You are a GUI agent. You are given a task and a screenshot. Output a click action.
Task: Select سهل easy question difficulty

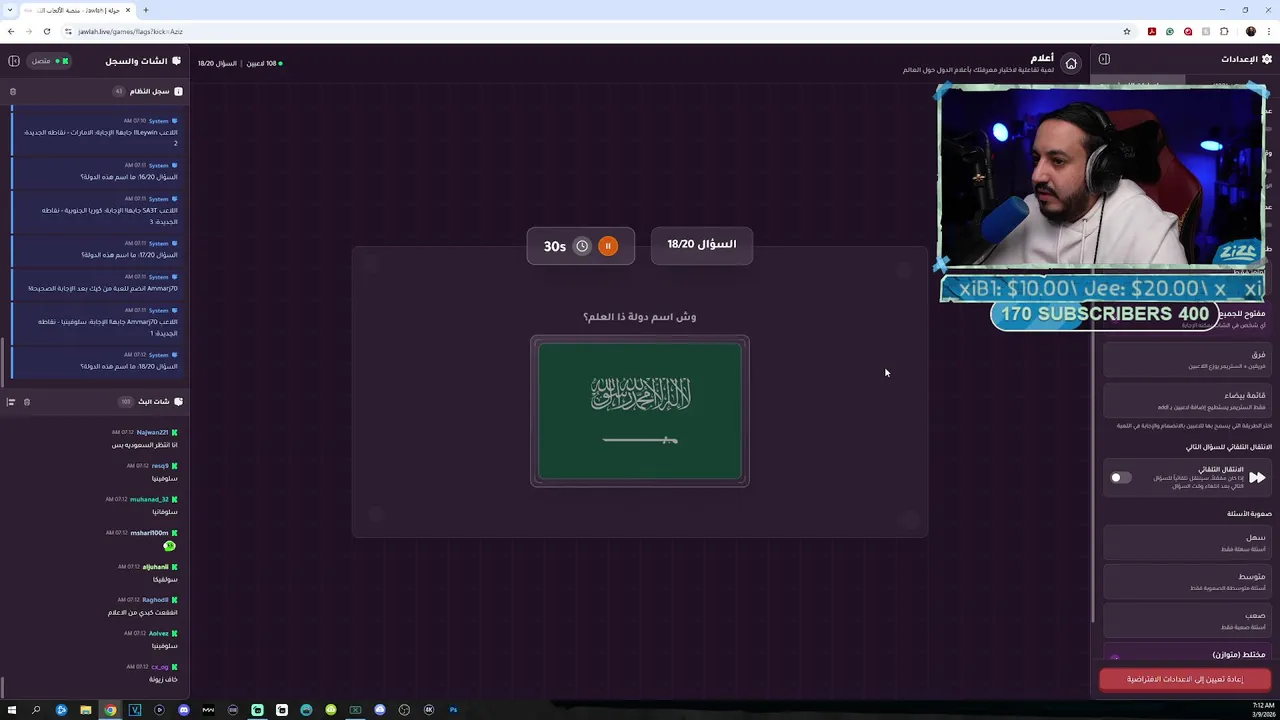pos(1186,542)
